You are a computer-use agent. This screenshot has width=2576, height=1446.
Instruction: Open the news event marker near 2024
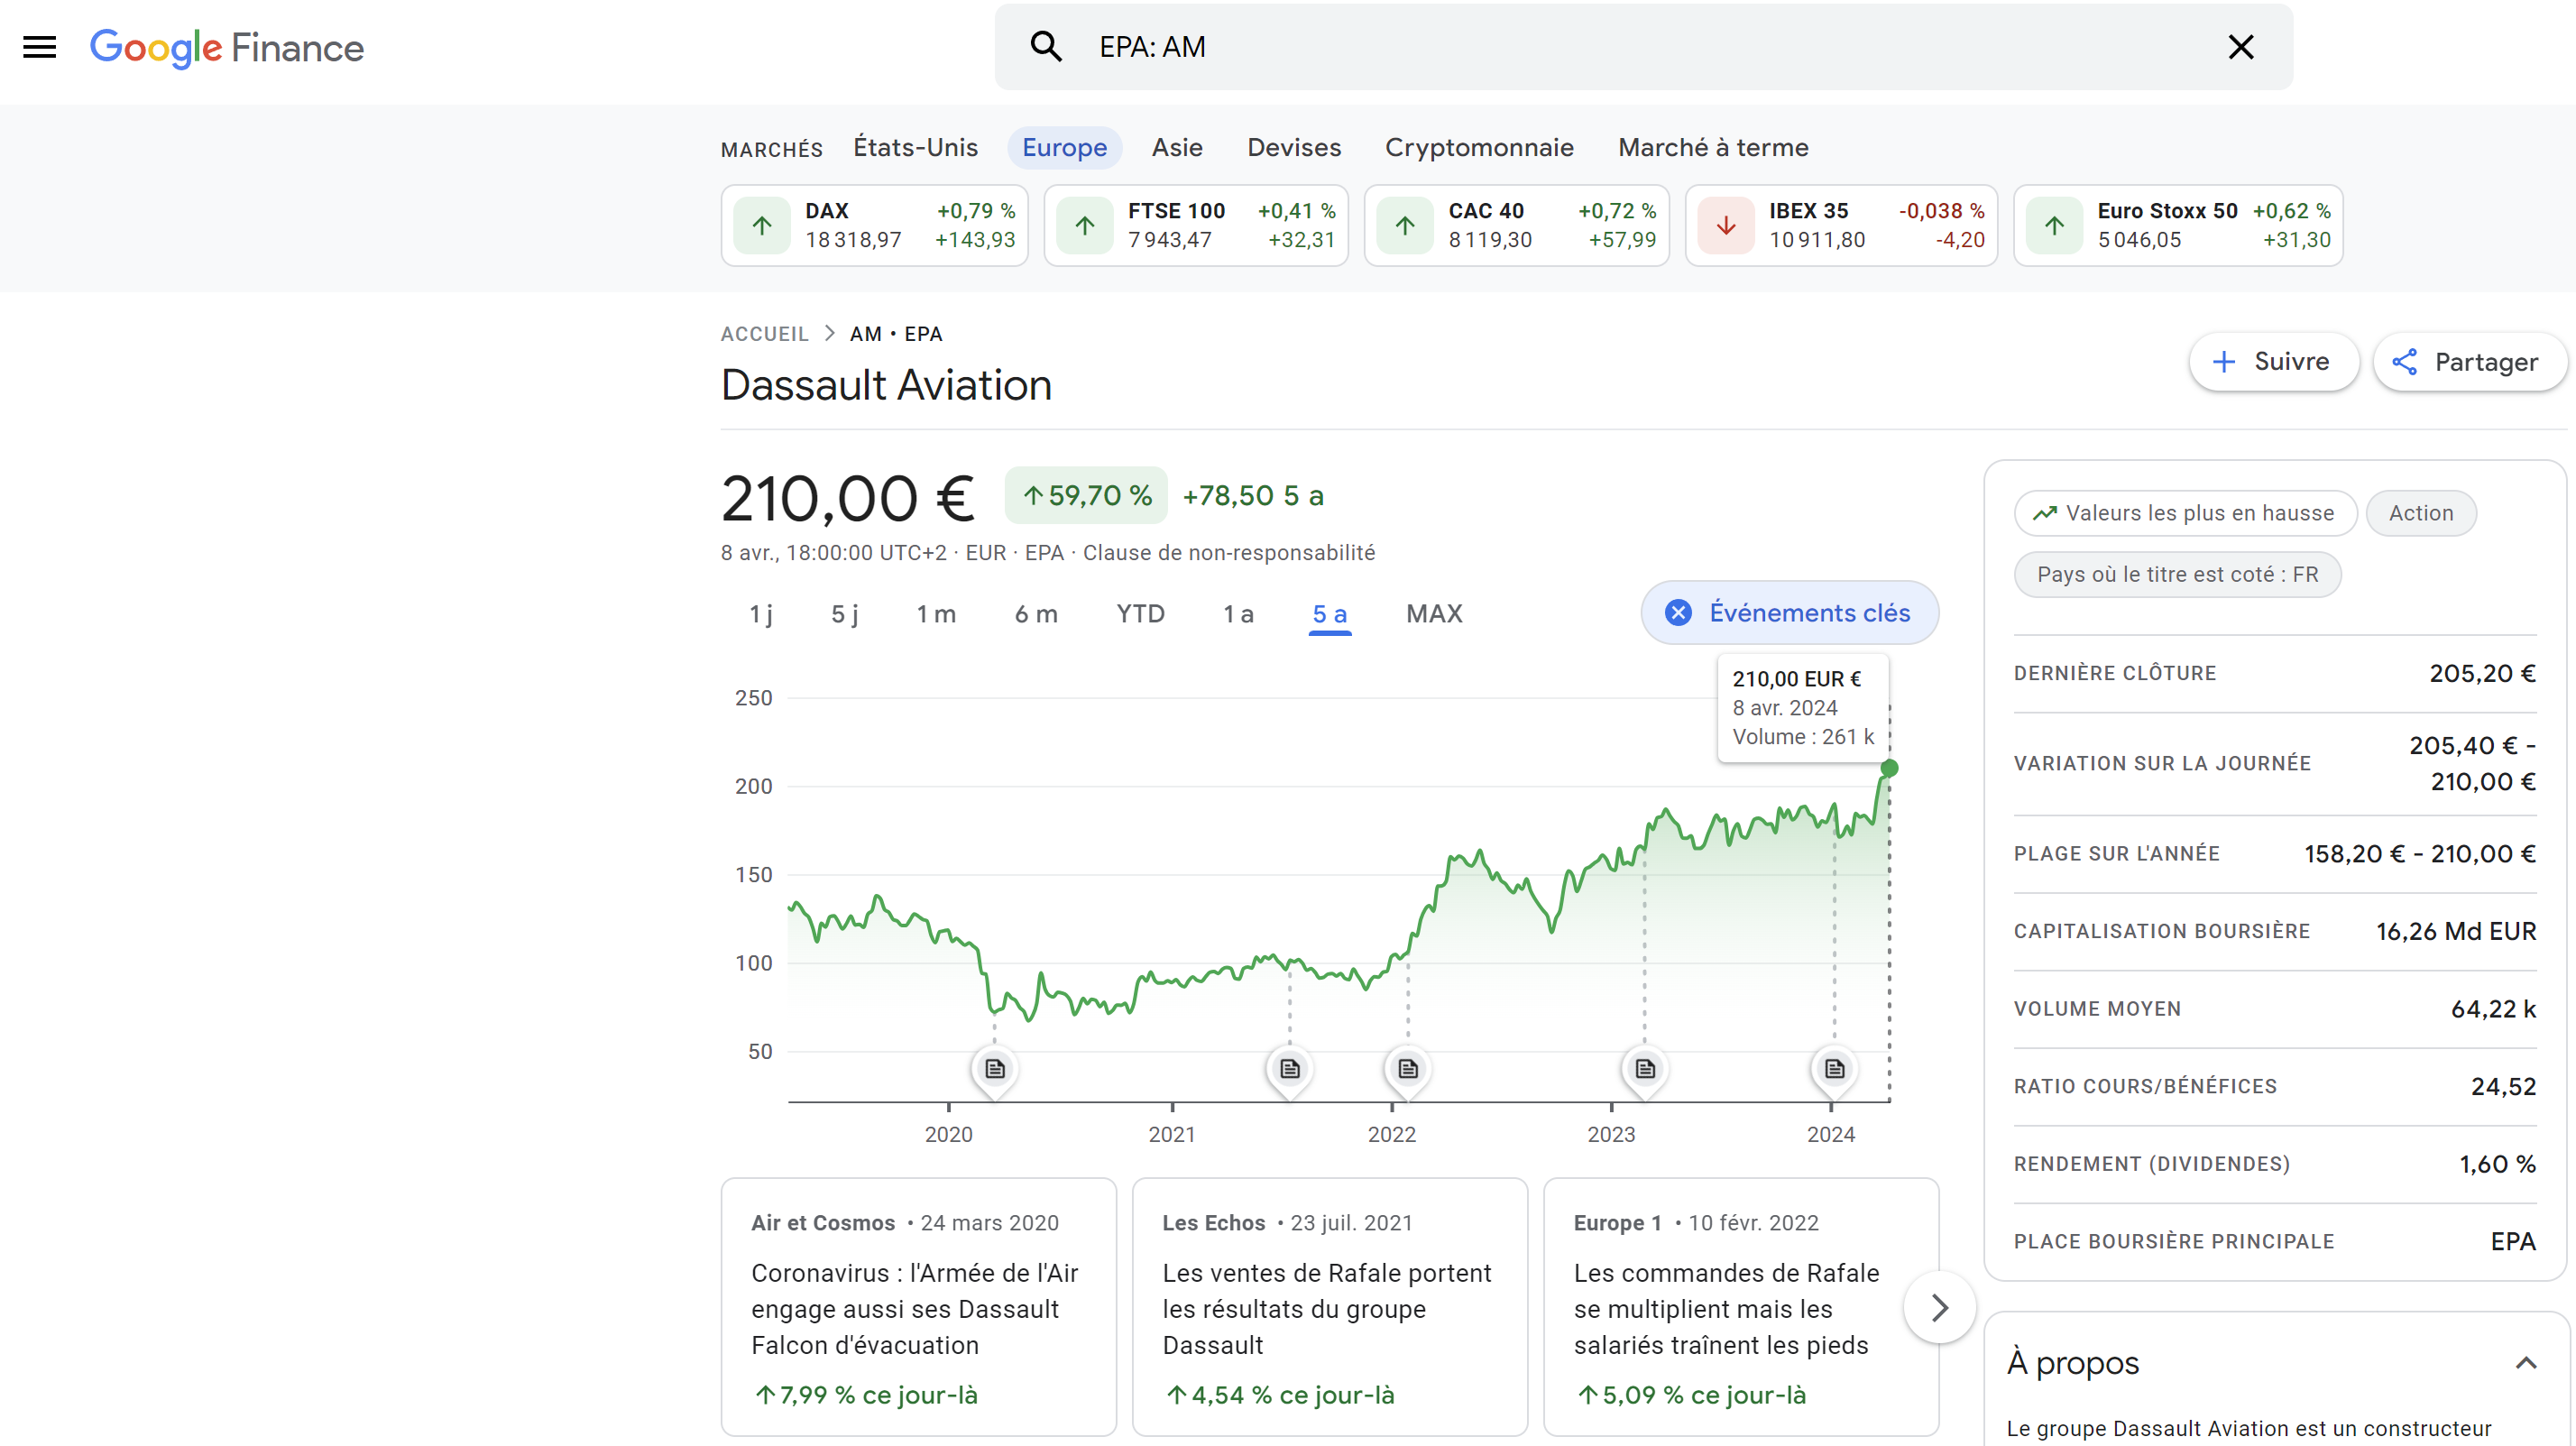point(1834,1068)
